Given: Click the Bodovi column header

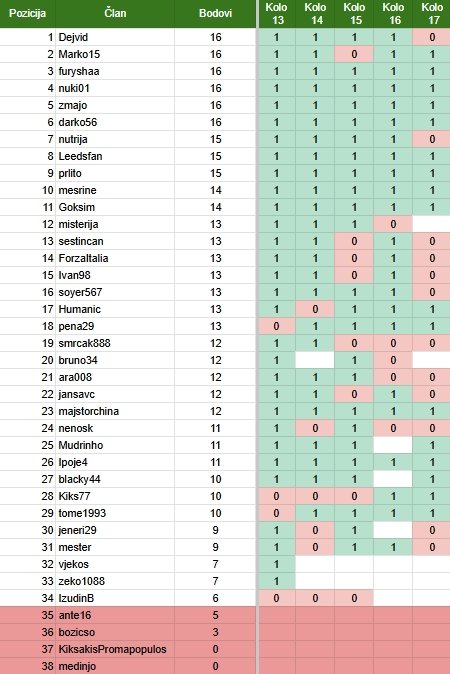Looking at the screenshot, I should pyautogui.click(x=215, y=13).
